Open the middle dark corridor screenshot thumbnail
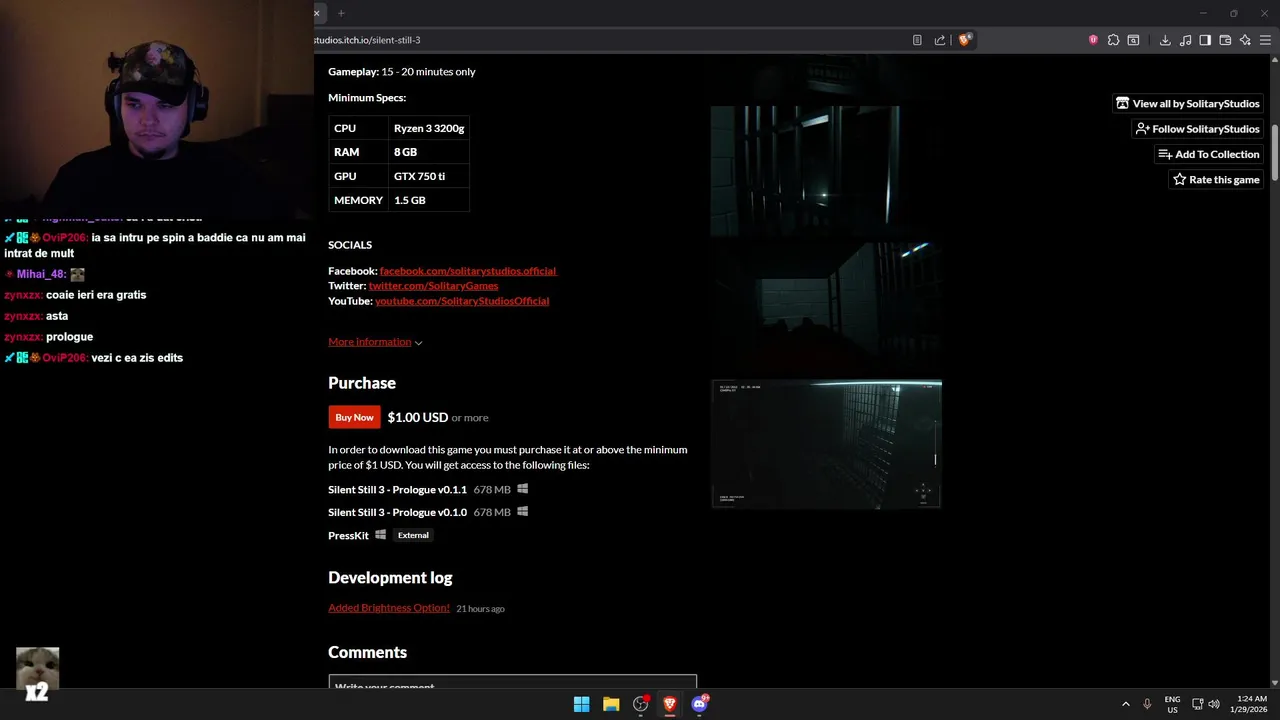The width and height of the screenshot is (1280, 720). coord(826,308)
